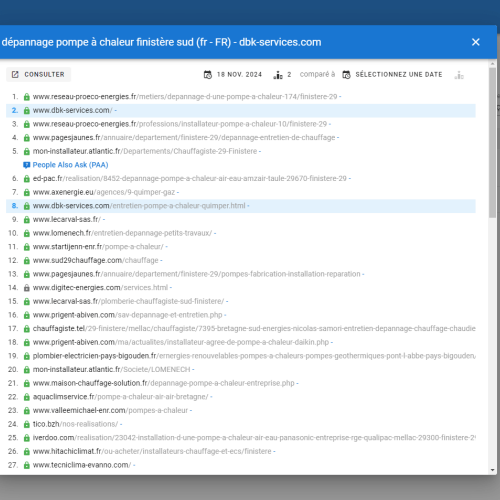
Task: Open result 8 dbk-services entretien-pompe-a-chaleur-quimper
Action: (x=139, y=206)
